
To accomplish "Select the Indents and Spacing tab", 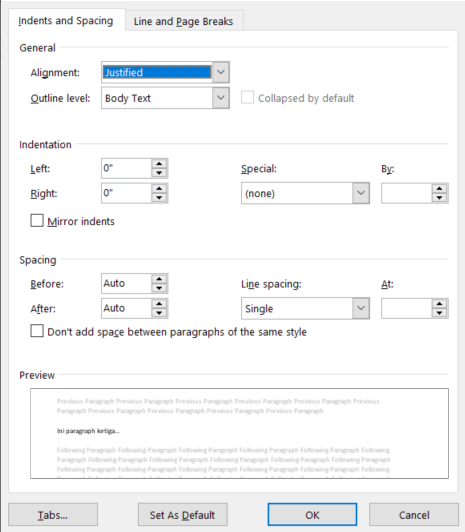I will tap(66, 20).
